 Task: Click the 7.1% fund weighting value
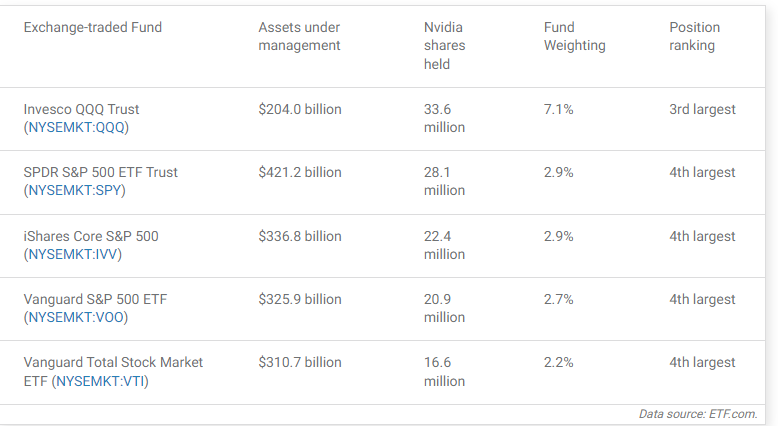pos(558,109)
